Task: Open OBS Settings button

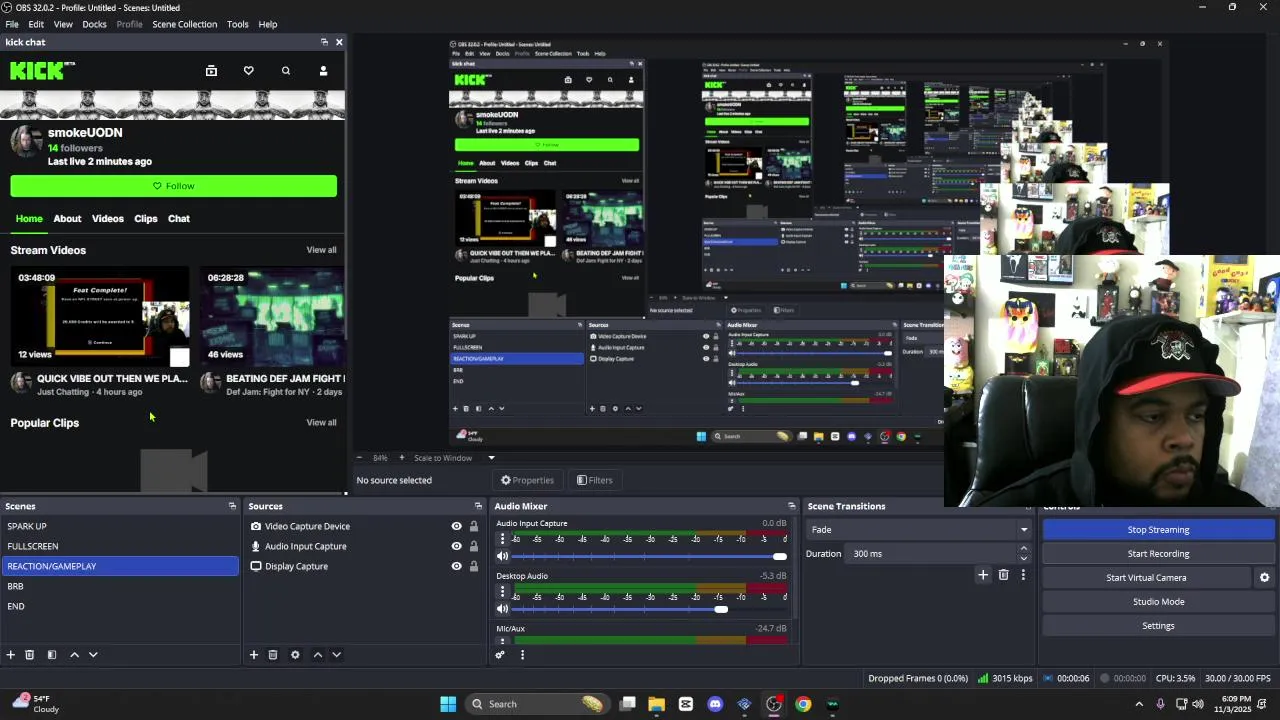Action: pyautogui.click(x=1158, y=626)
